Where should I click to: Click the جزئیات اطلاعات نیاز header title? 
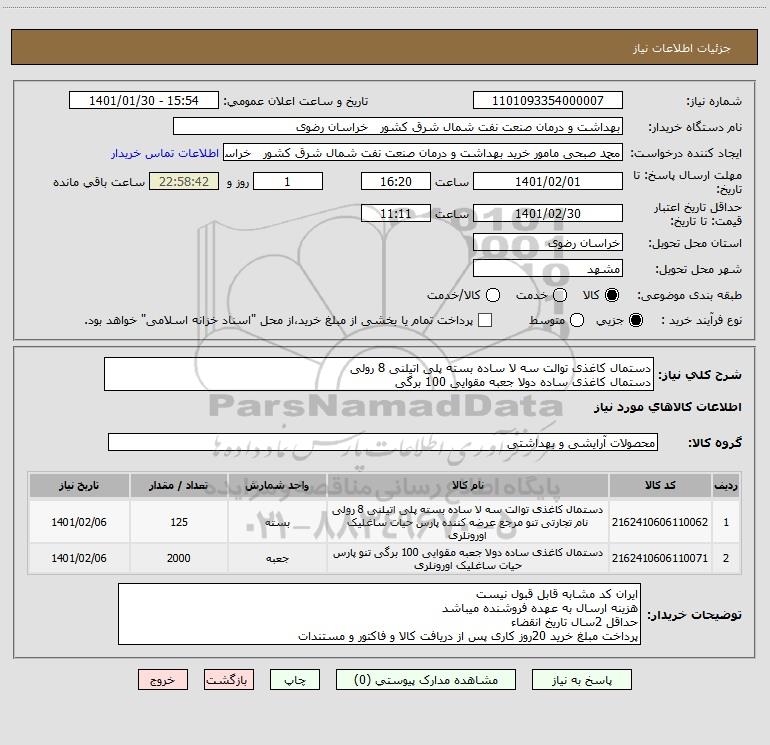pyautogui.click(x=682, y=48)
